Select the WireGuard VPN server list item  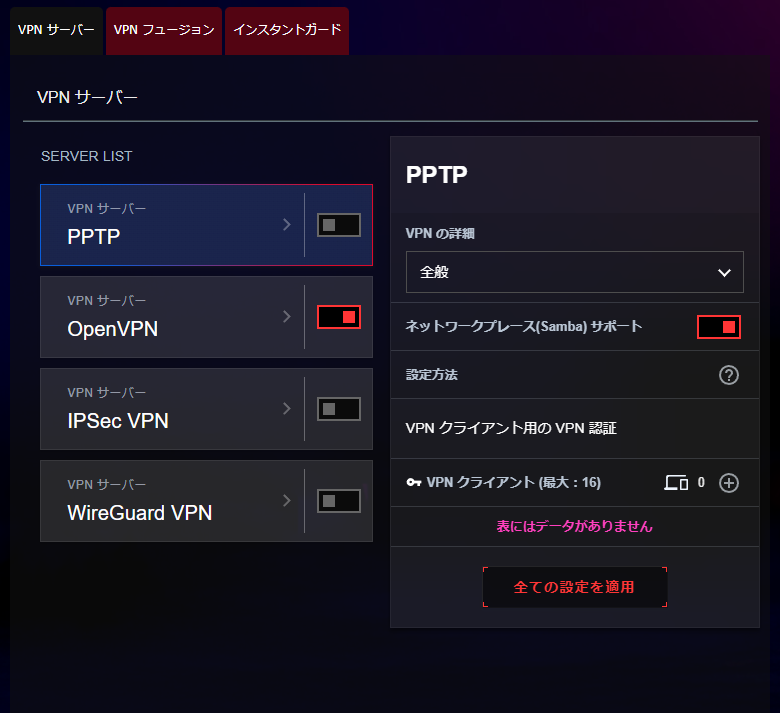(x=160, y=502)
